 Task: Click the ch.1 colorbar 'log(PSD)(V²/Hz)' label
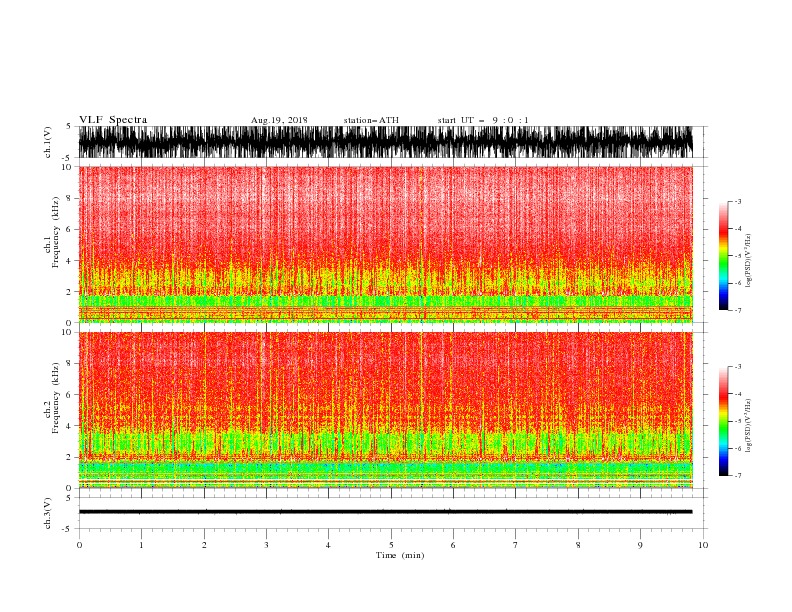click(748, 261)
